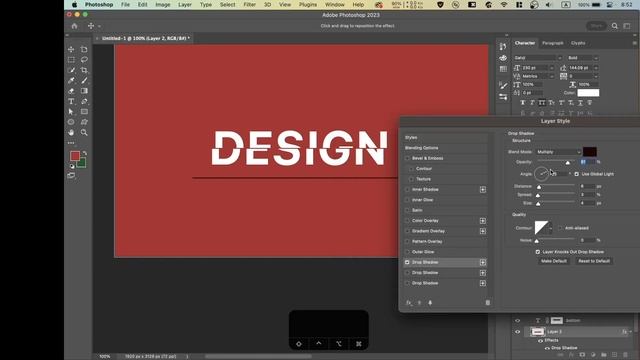640x360 pixels.
Task: Click the Make Default button
Action: 554,261
